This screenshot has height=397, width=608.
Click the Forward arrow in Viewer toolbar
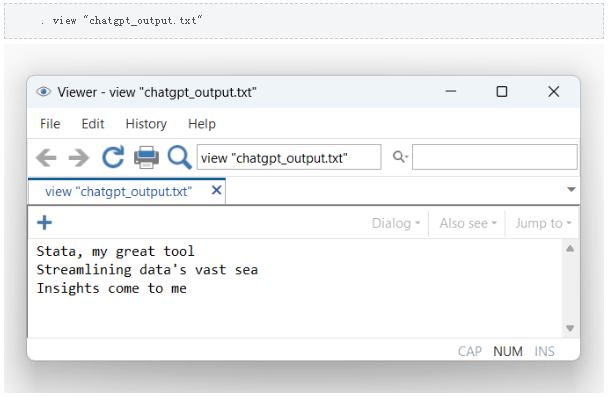(x=79, y=158)
